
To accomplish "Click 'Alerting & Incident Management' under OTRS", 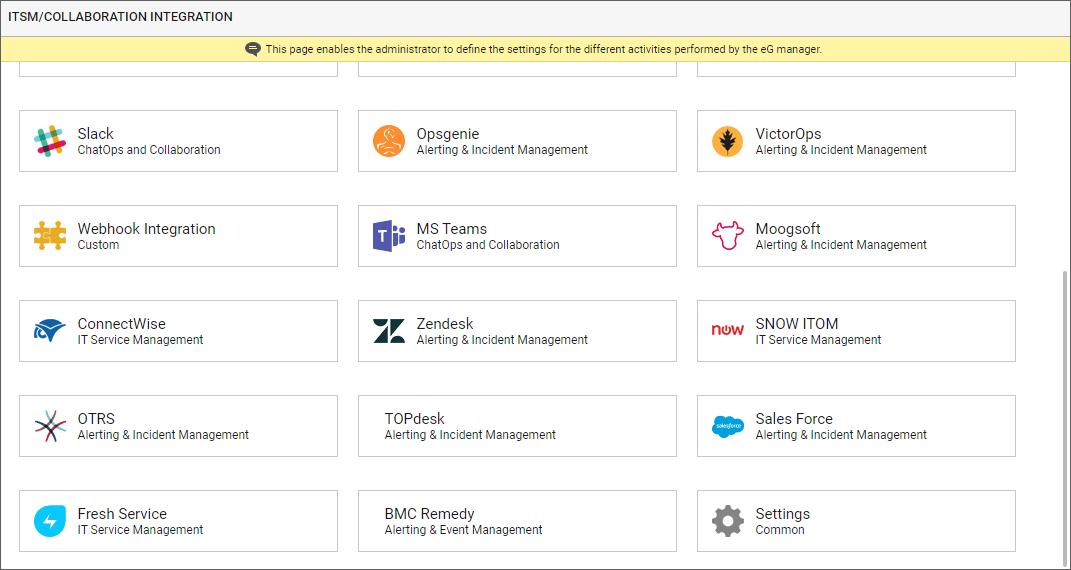I will coord(163,434).
